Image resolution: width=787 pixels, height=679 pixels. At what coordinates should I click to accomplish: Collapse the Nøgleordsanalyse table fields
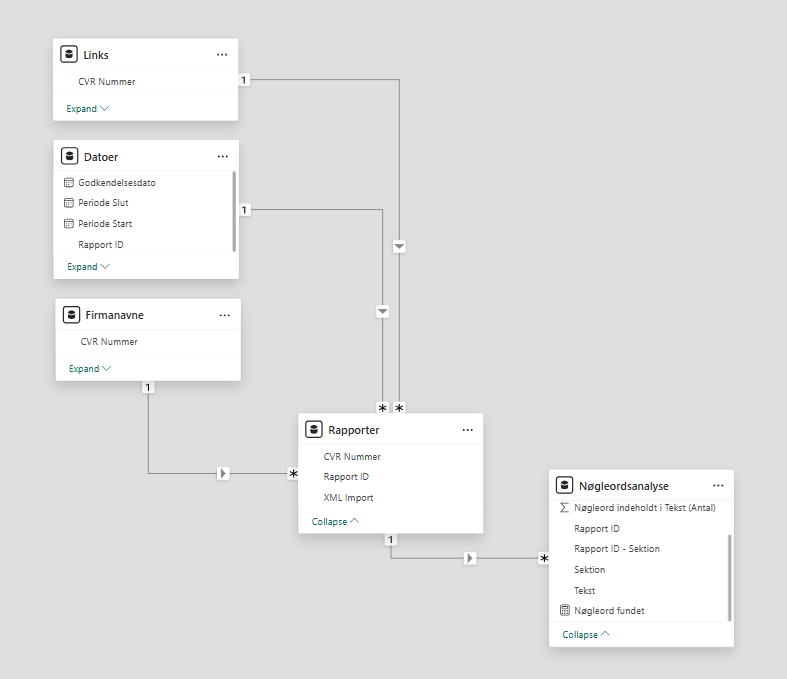[x=586, y=634]
